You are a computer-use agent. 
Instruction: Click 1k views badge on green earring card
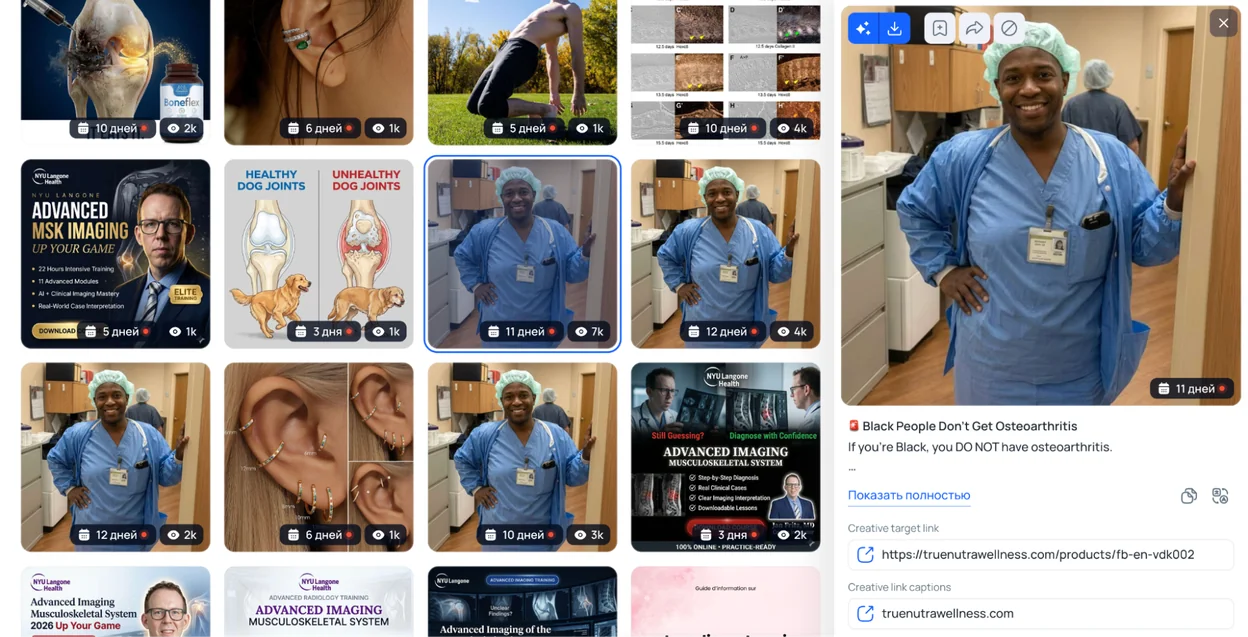[x=386, y=128]
